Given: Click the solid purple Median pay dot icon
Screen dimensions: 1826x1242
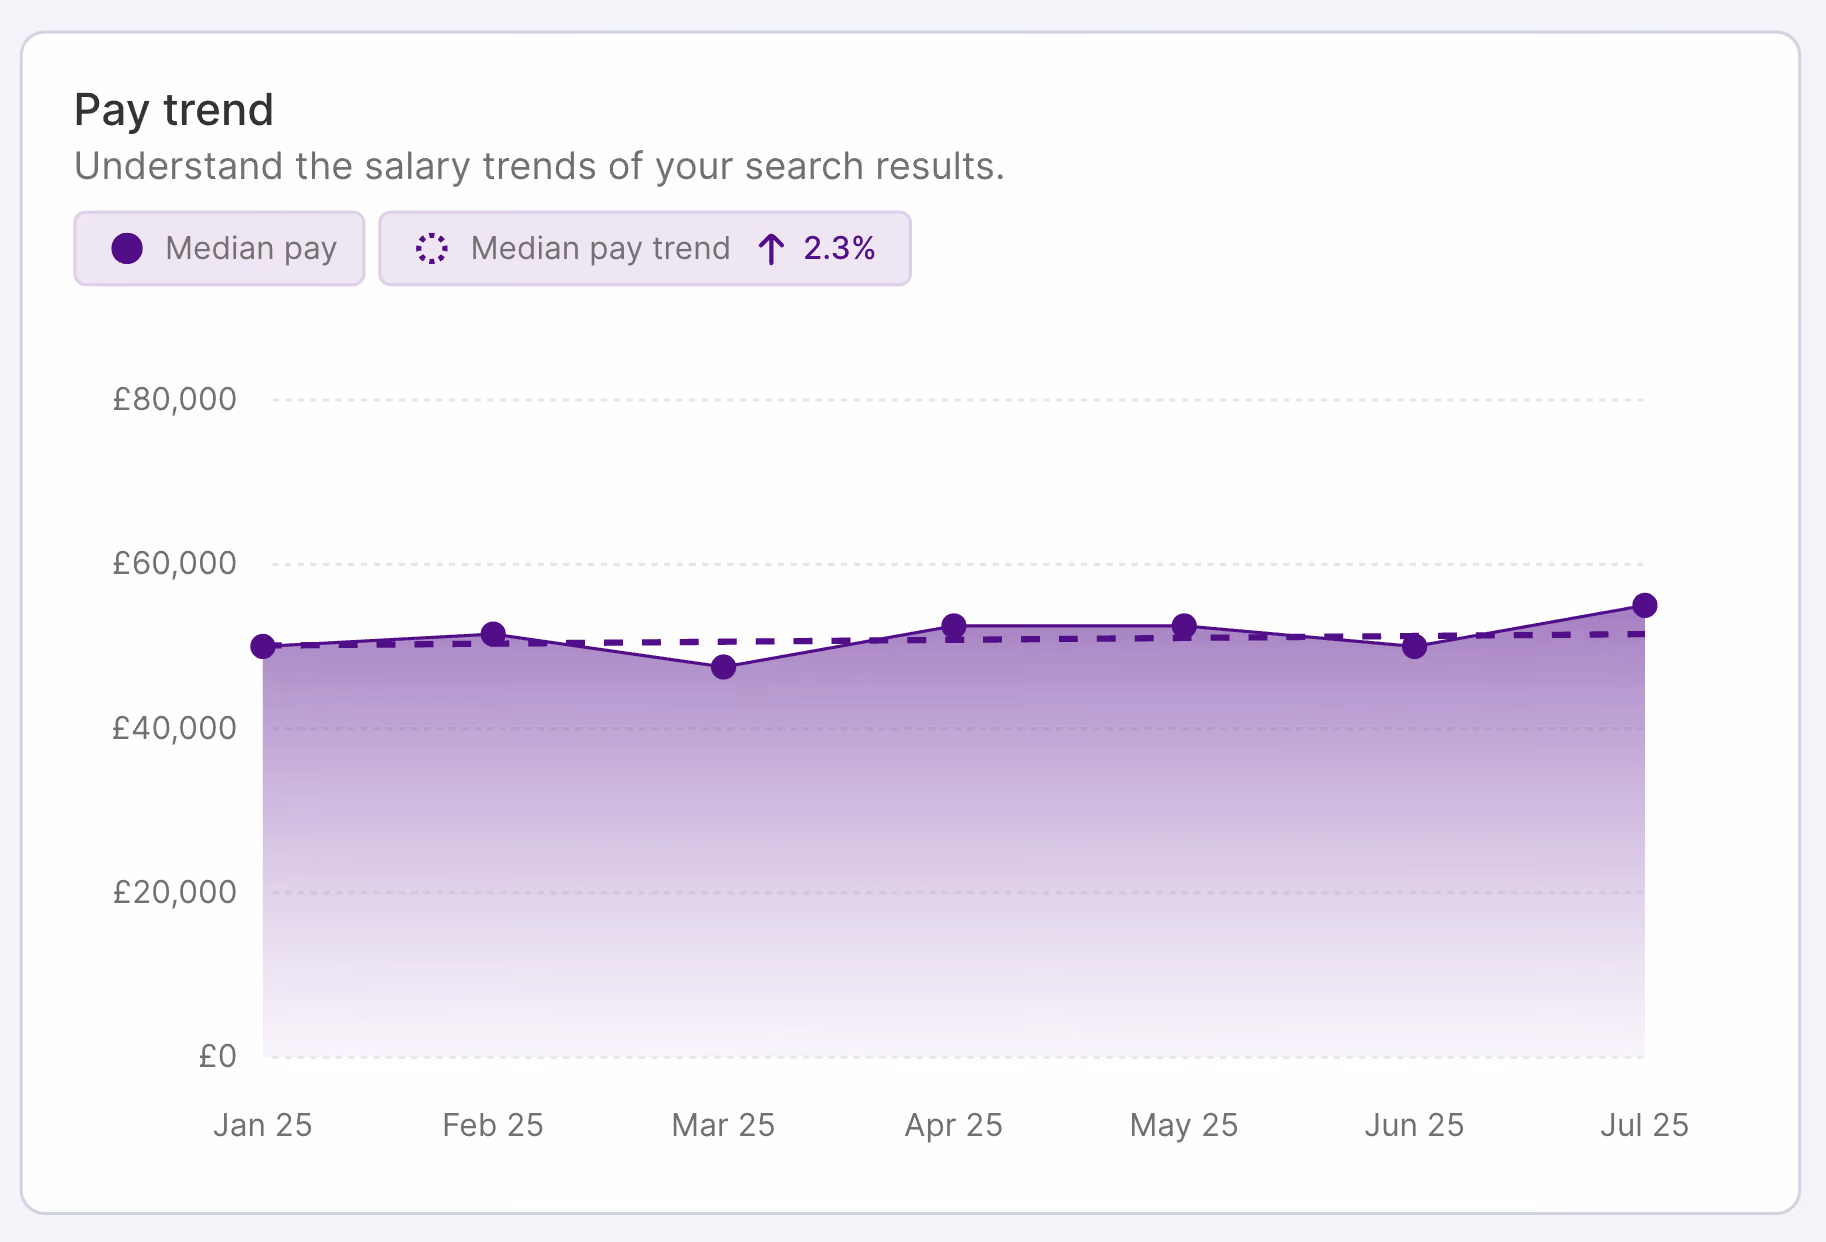Looking at the screenshot, I should 127,248.
